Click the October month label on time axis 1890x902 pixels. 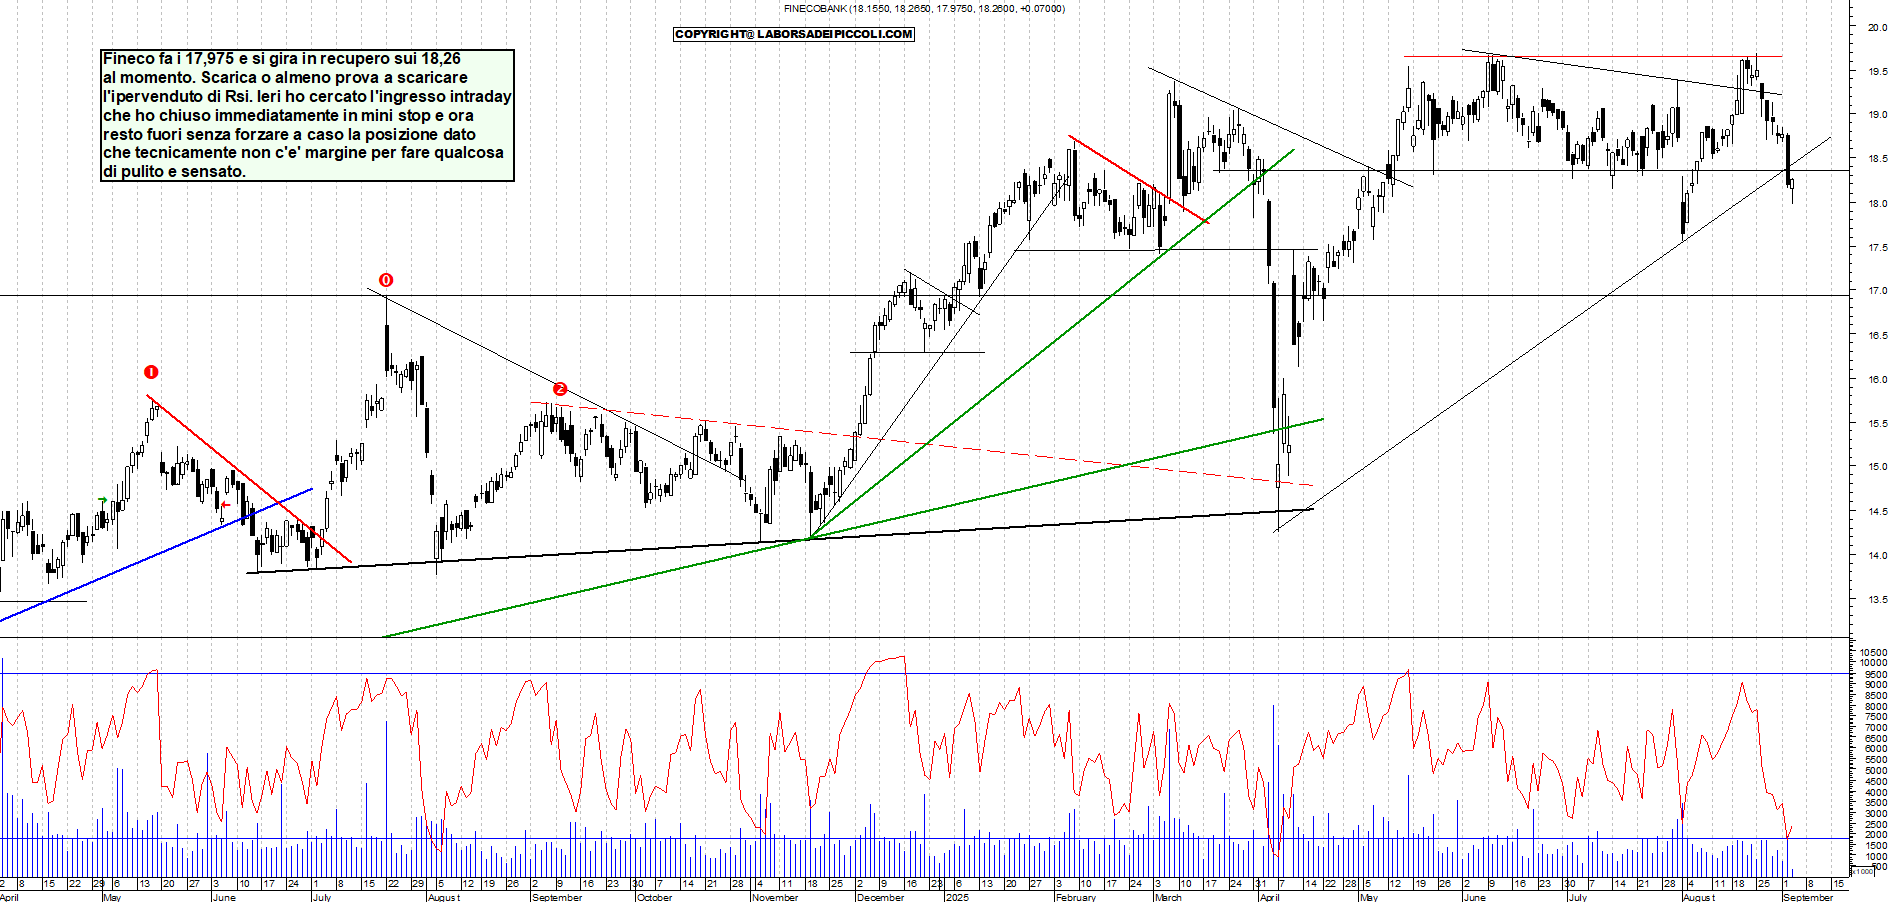tap(655, 897)
